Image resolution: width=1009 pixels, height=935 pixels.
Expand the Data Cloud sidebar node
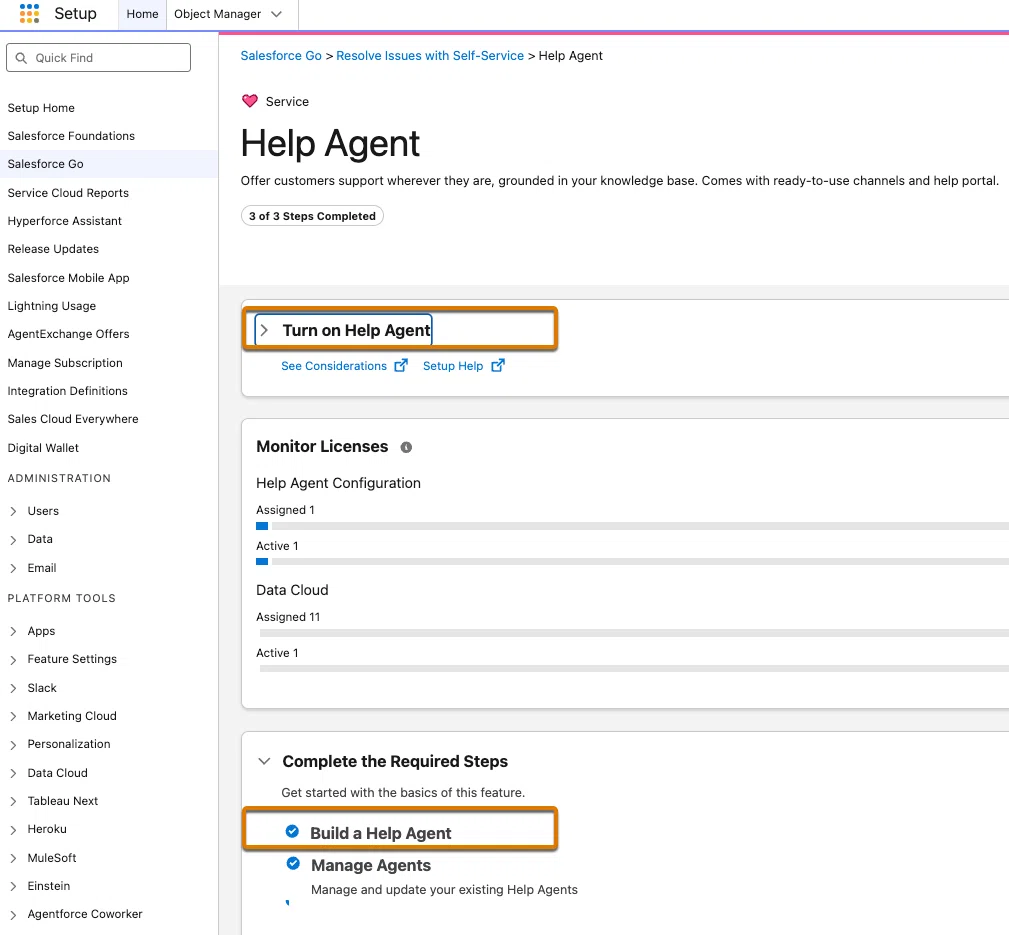point(14,773)
